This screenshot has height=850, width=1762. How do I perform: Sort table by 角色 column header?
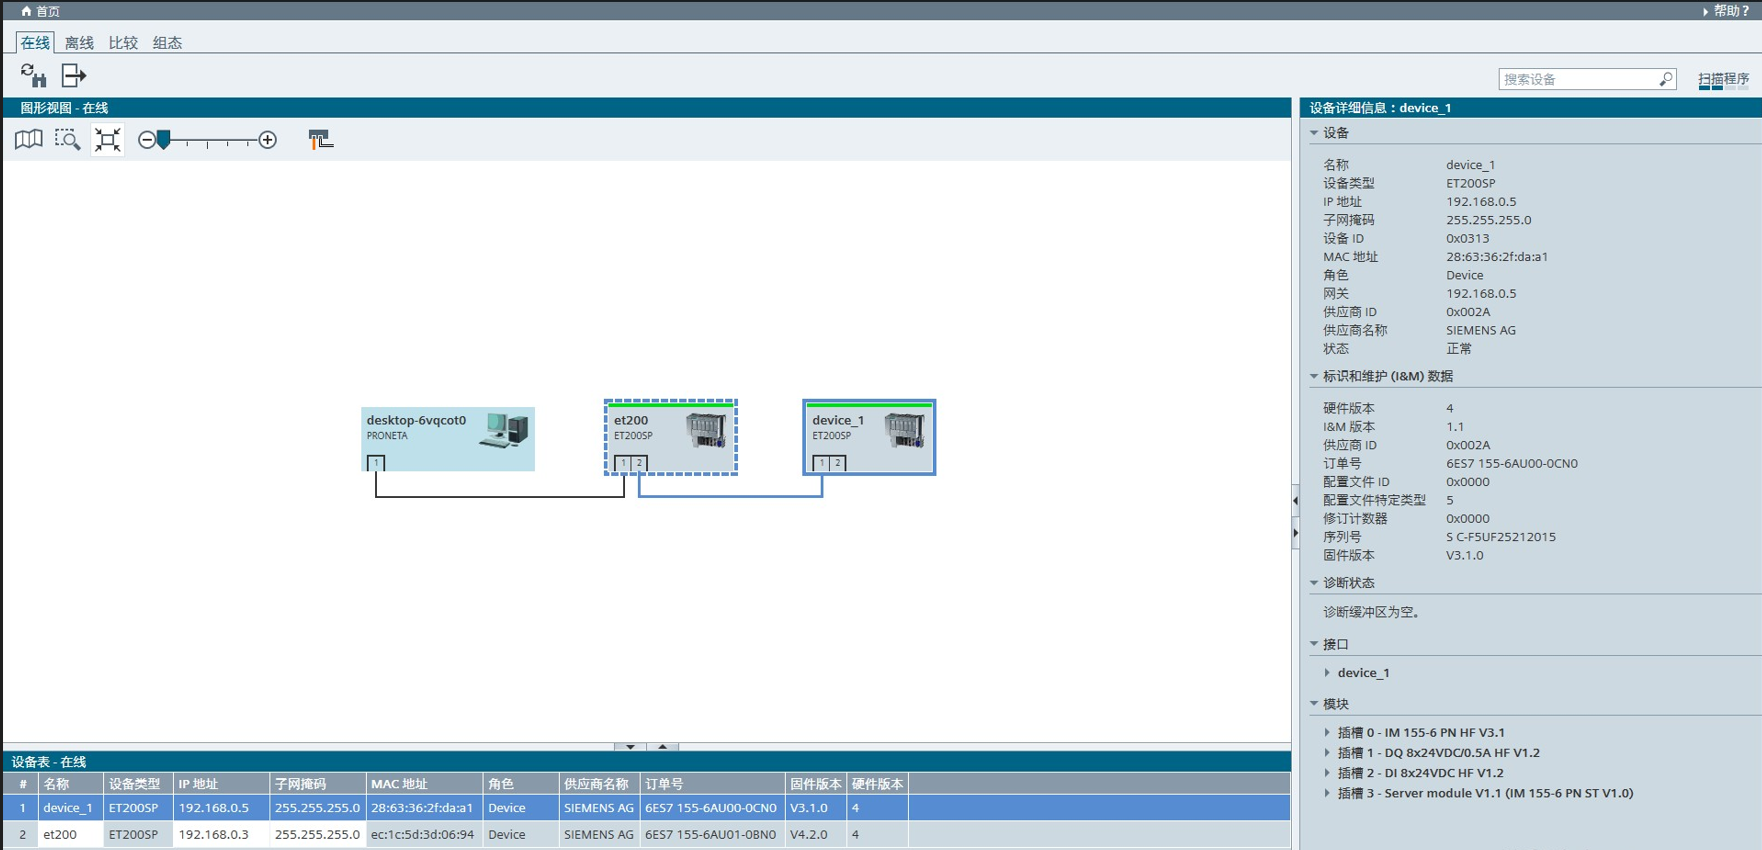521,784
